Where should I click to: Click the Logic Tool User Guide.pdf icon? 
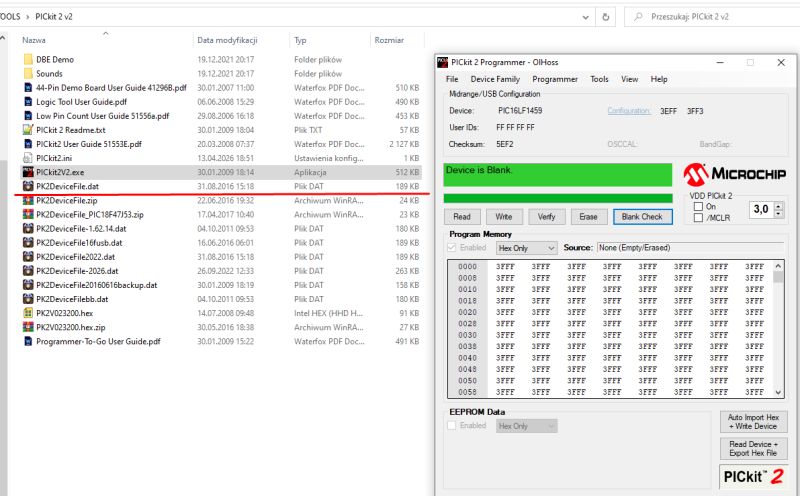click(28, 102)
